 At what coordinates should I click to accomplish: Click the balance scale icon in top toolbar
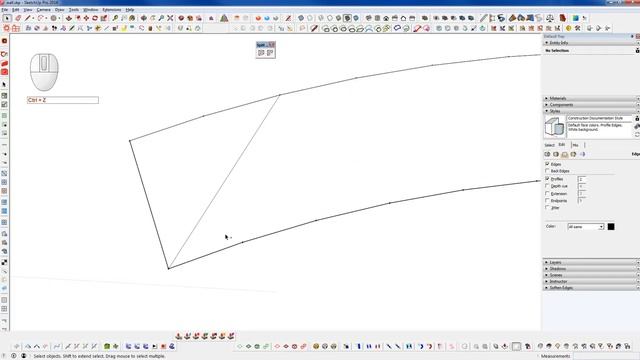coord(550,18)
